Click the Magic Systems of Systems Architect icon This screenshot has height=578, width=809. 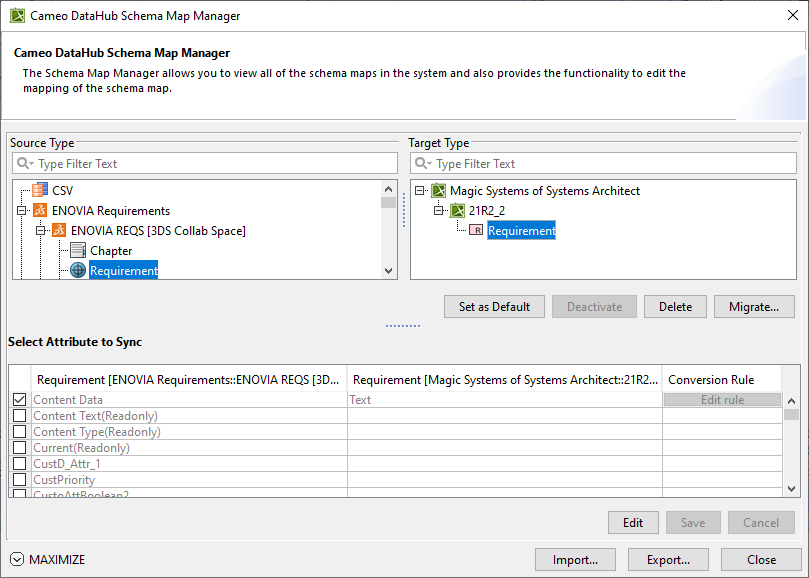(x=438, y=190)
